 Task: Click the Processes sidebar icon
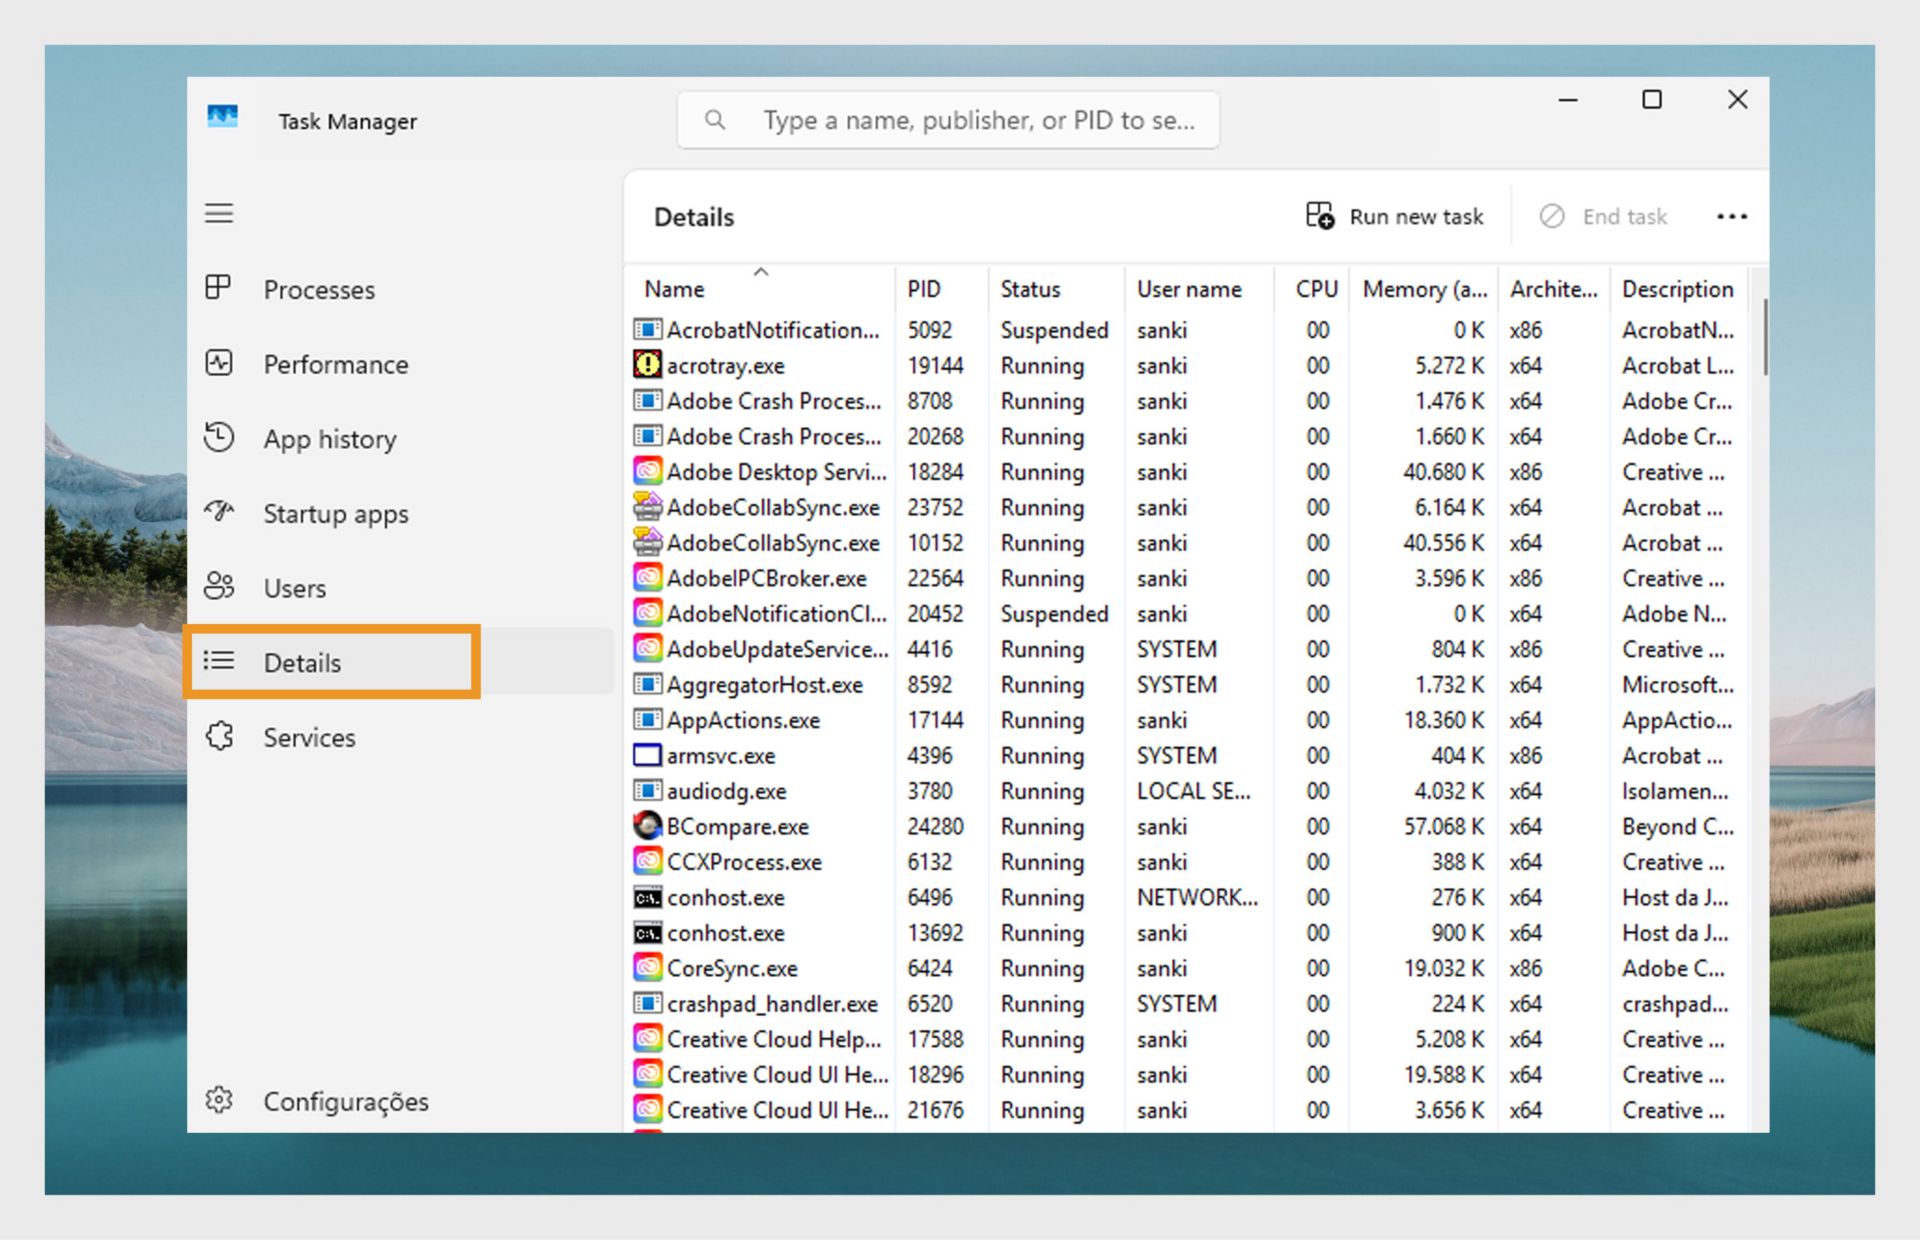tap(218, 288)
